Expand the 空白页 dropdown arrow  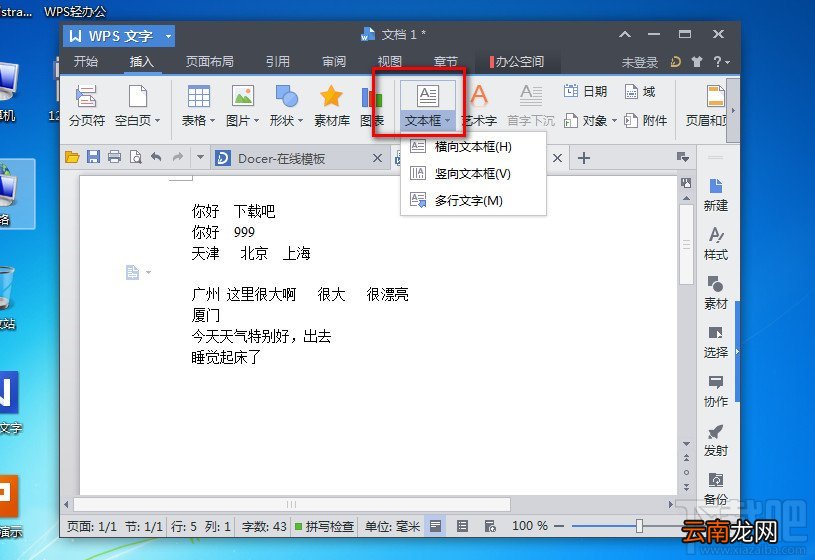157,121
